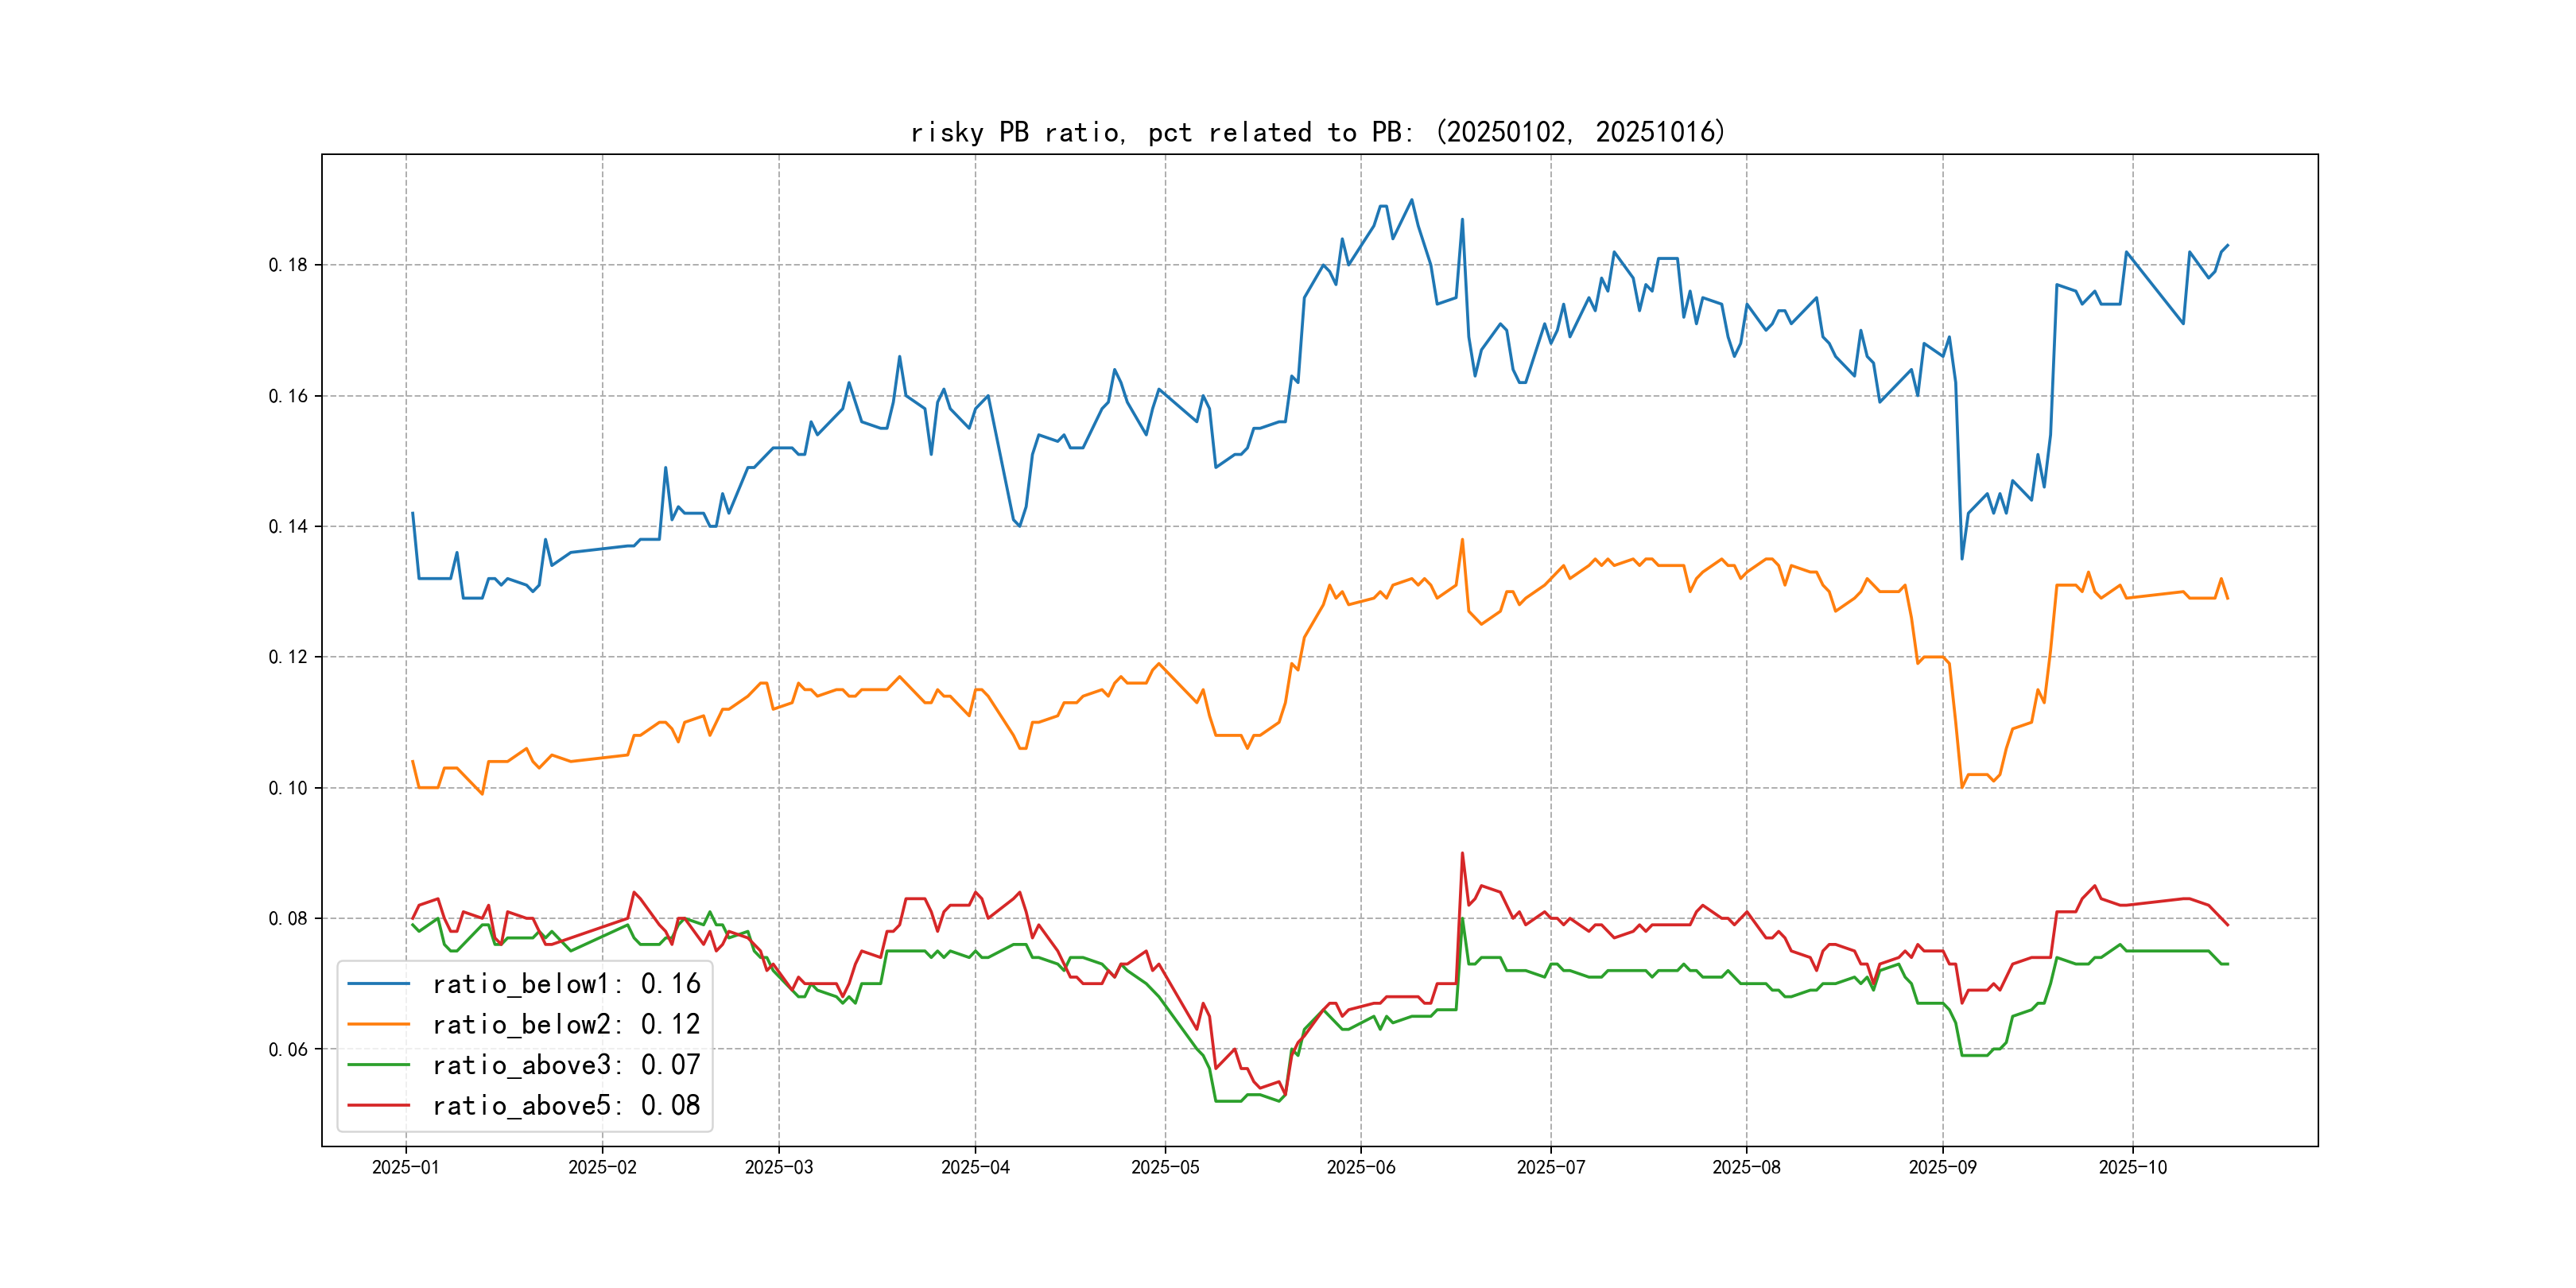
Task: Click the ratio_below1 legend label
Action: [x=566, y=984]
